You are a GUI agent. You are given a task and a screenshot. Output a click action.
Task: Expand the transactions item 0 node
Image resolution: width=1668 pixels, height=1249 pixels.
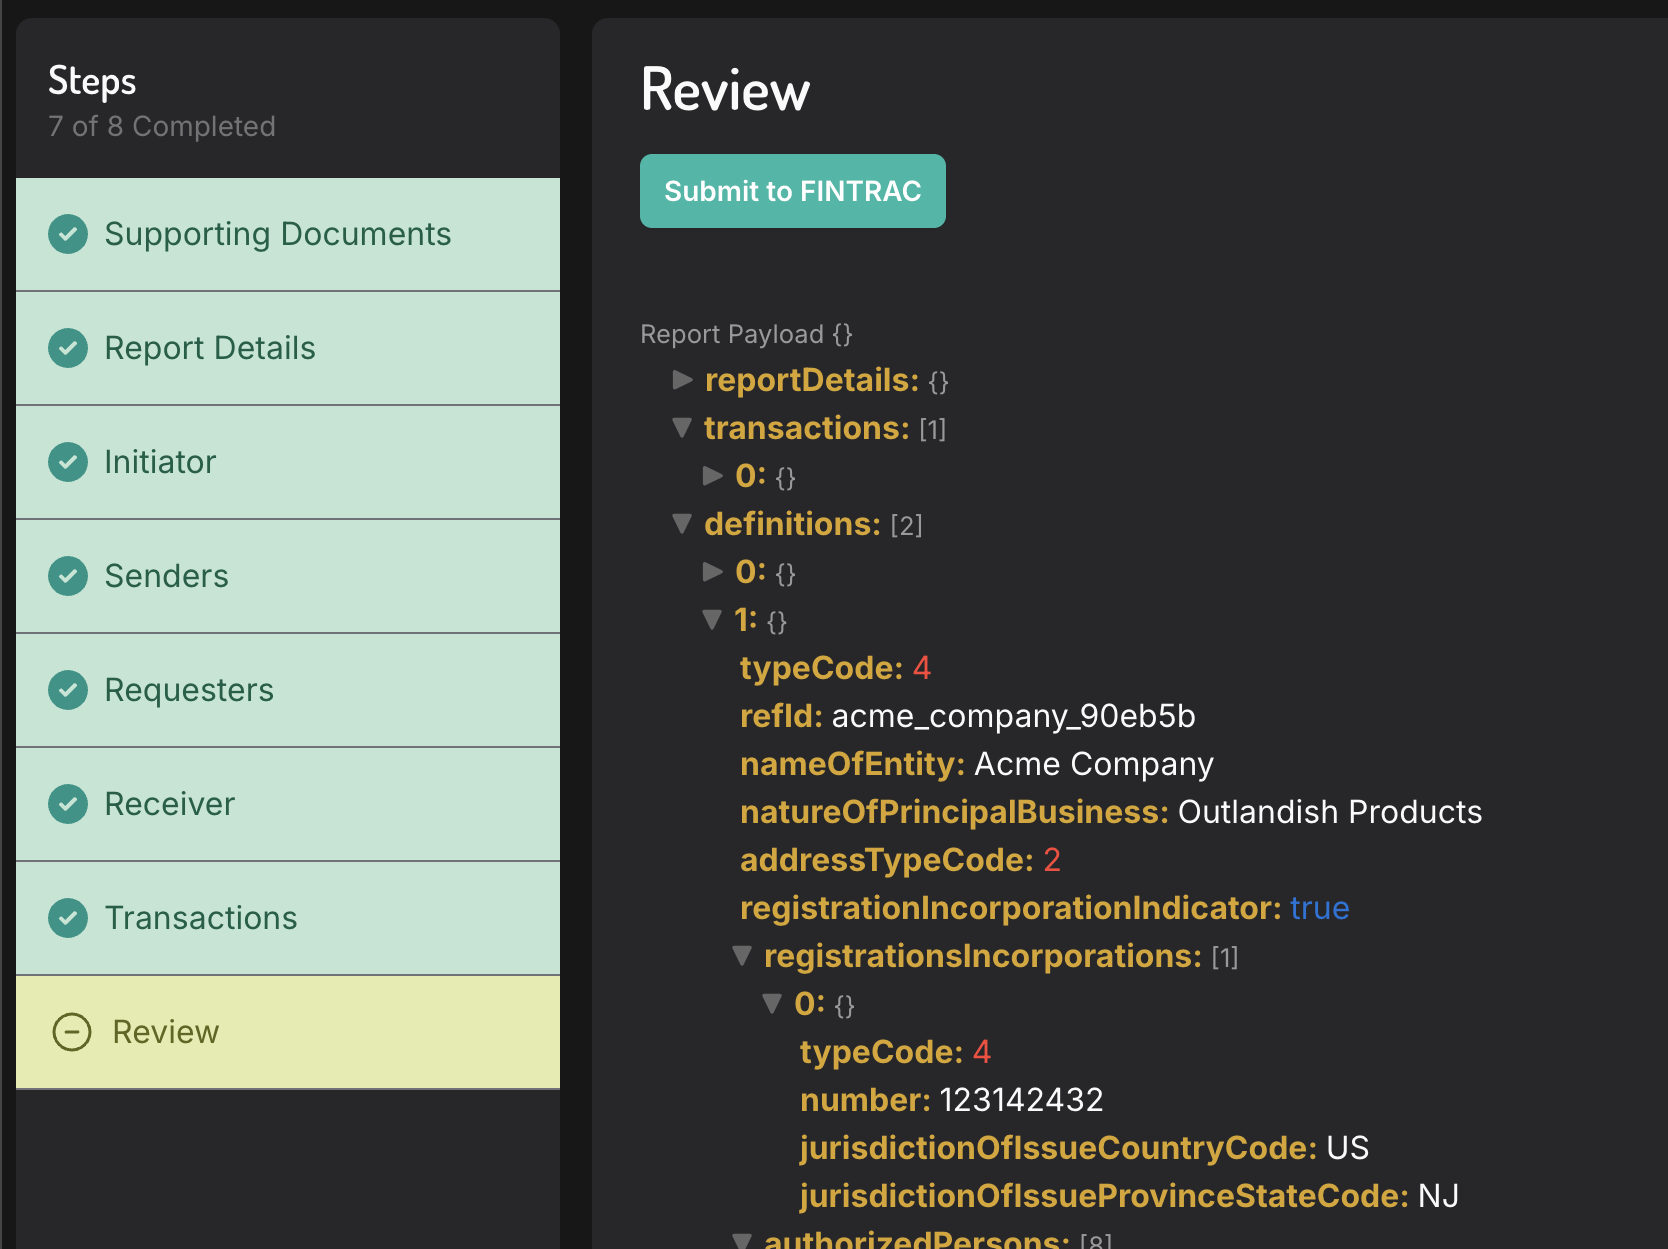[713, 476]
